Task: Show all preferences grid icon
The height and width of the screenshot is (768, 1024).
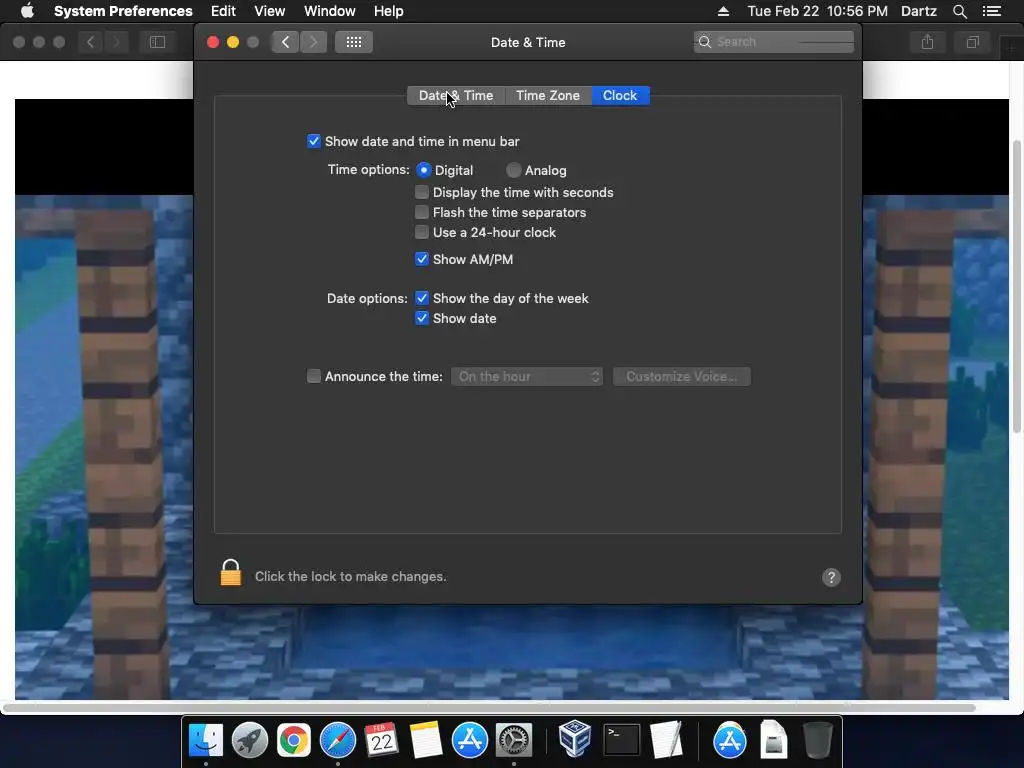Action: click(x=354, y=42)
